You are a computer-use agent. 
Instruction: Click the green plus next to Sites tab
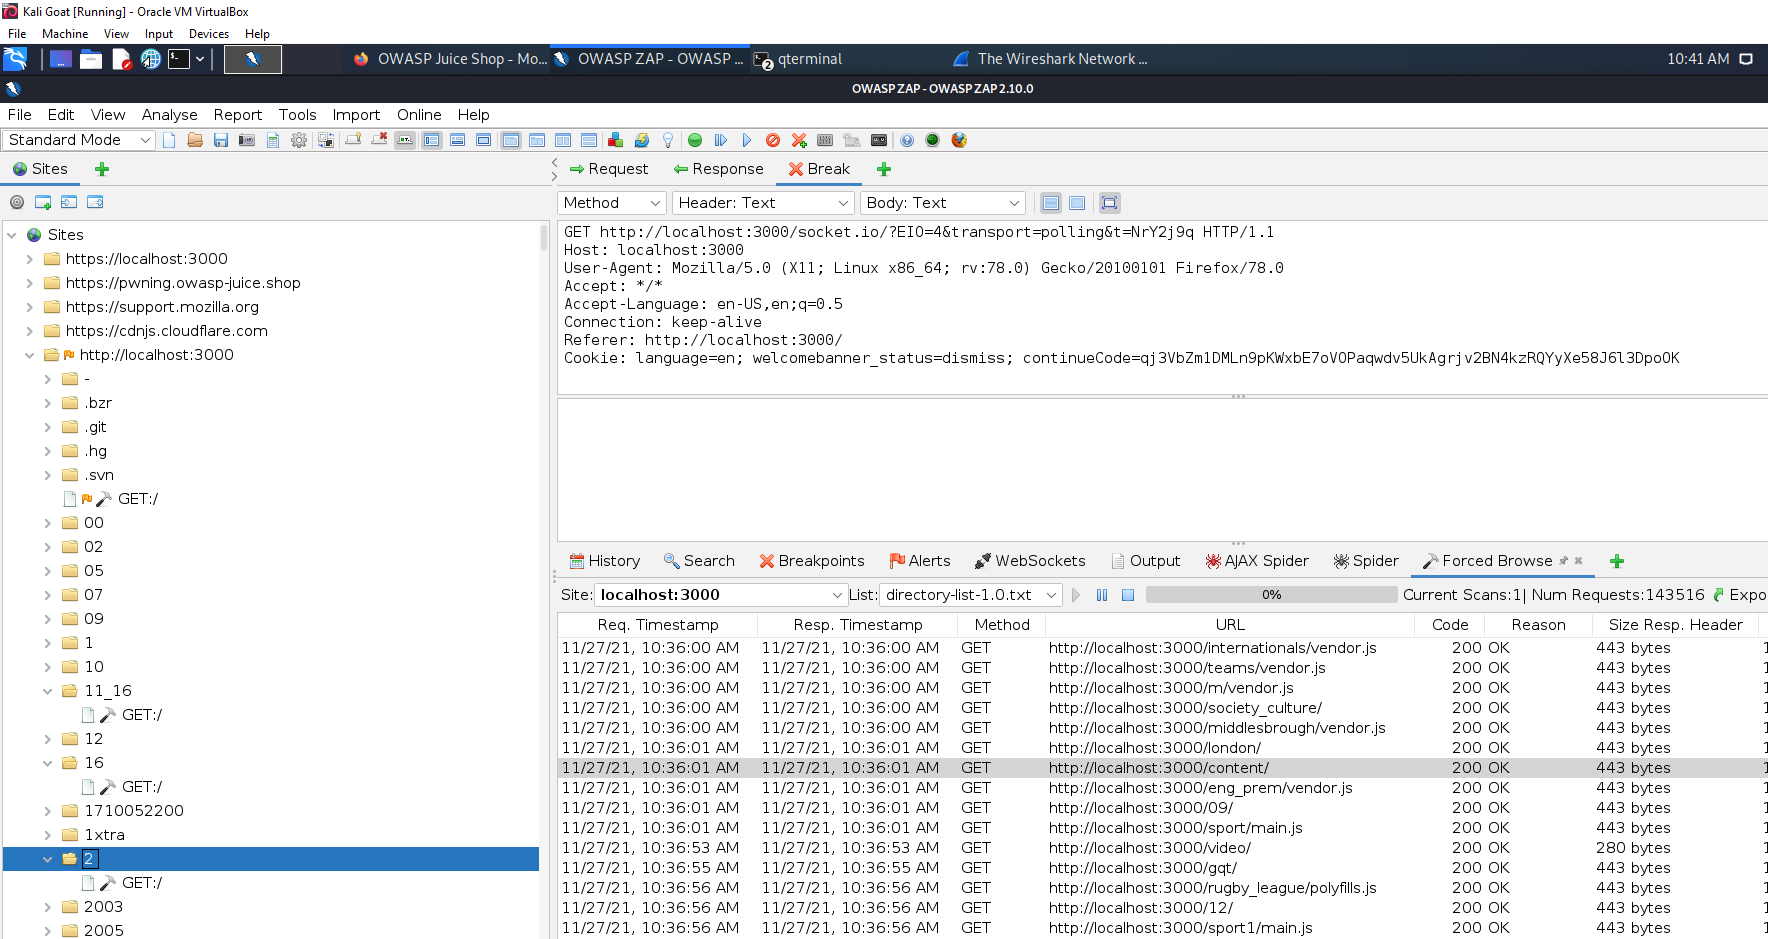[x=102, y=169]
